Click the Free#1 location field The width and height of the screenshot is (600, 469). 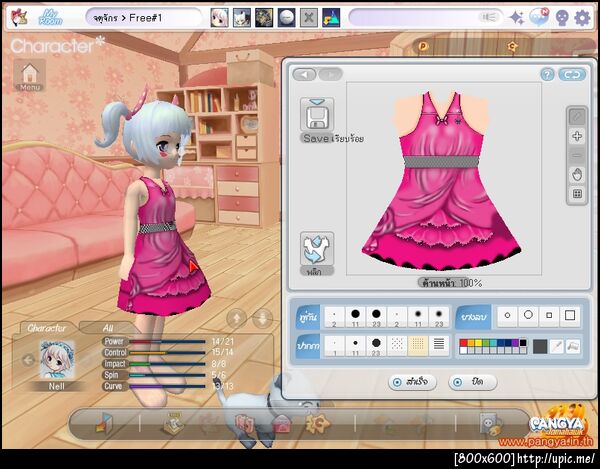click(143, 18)
